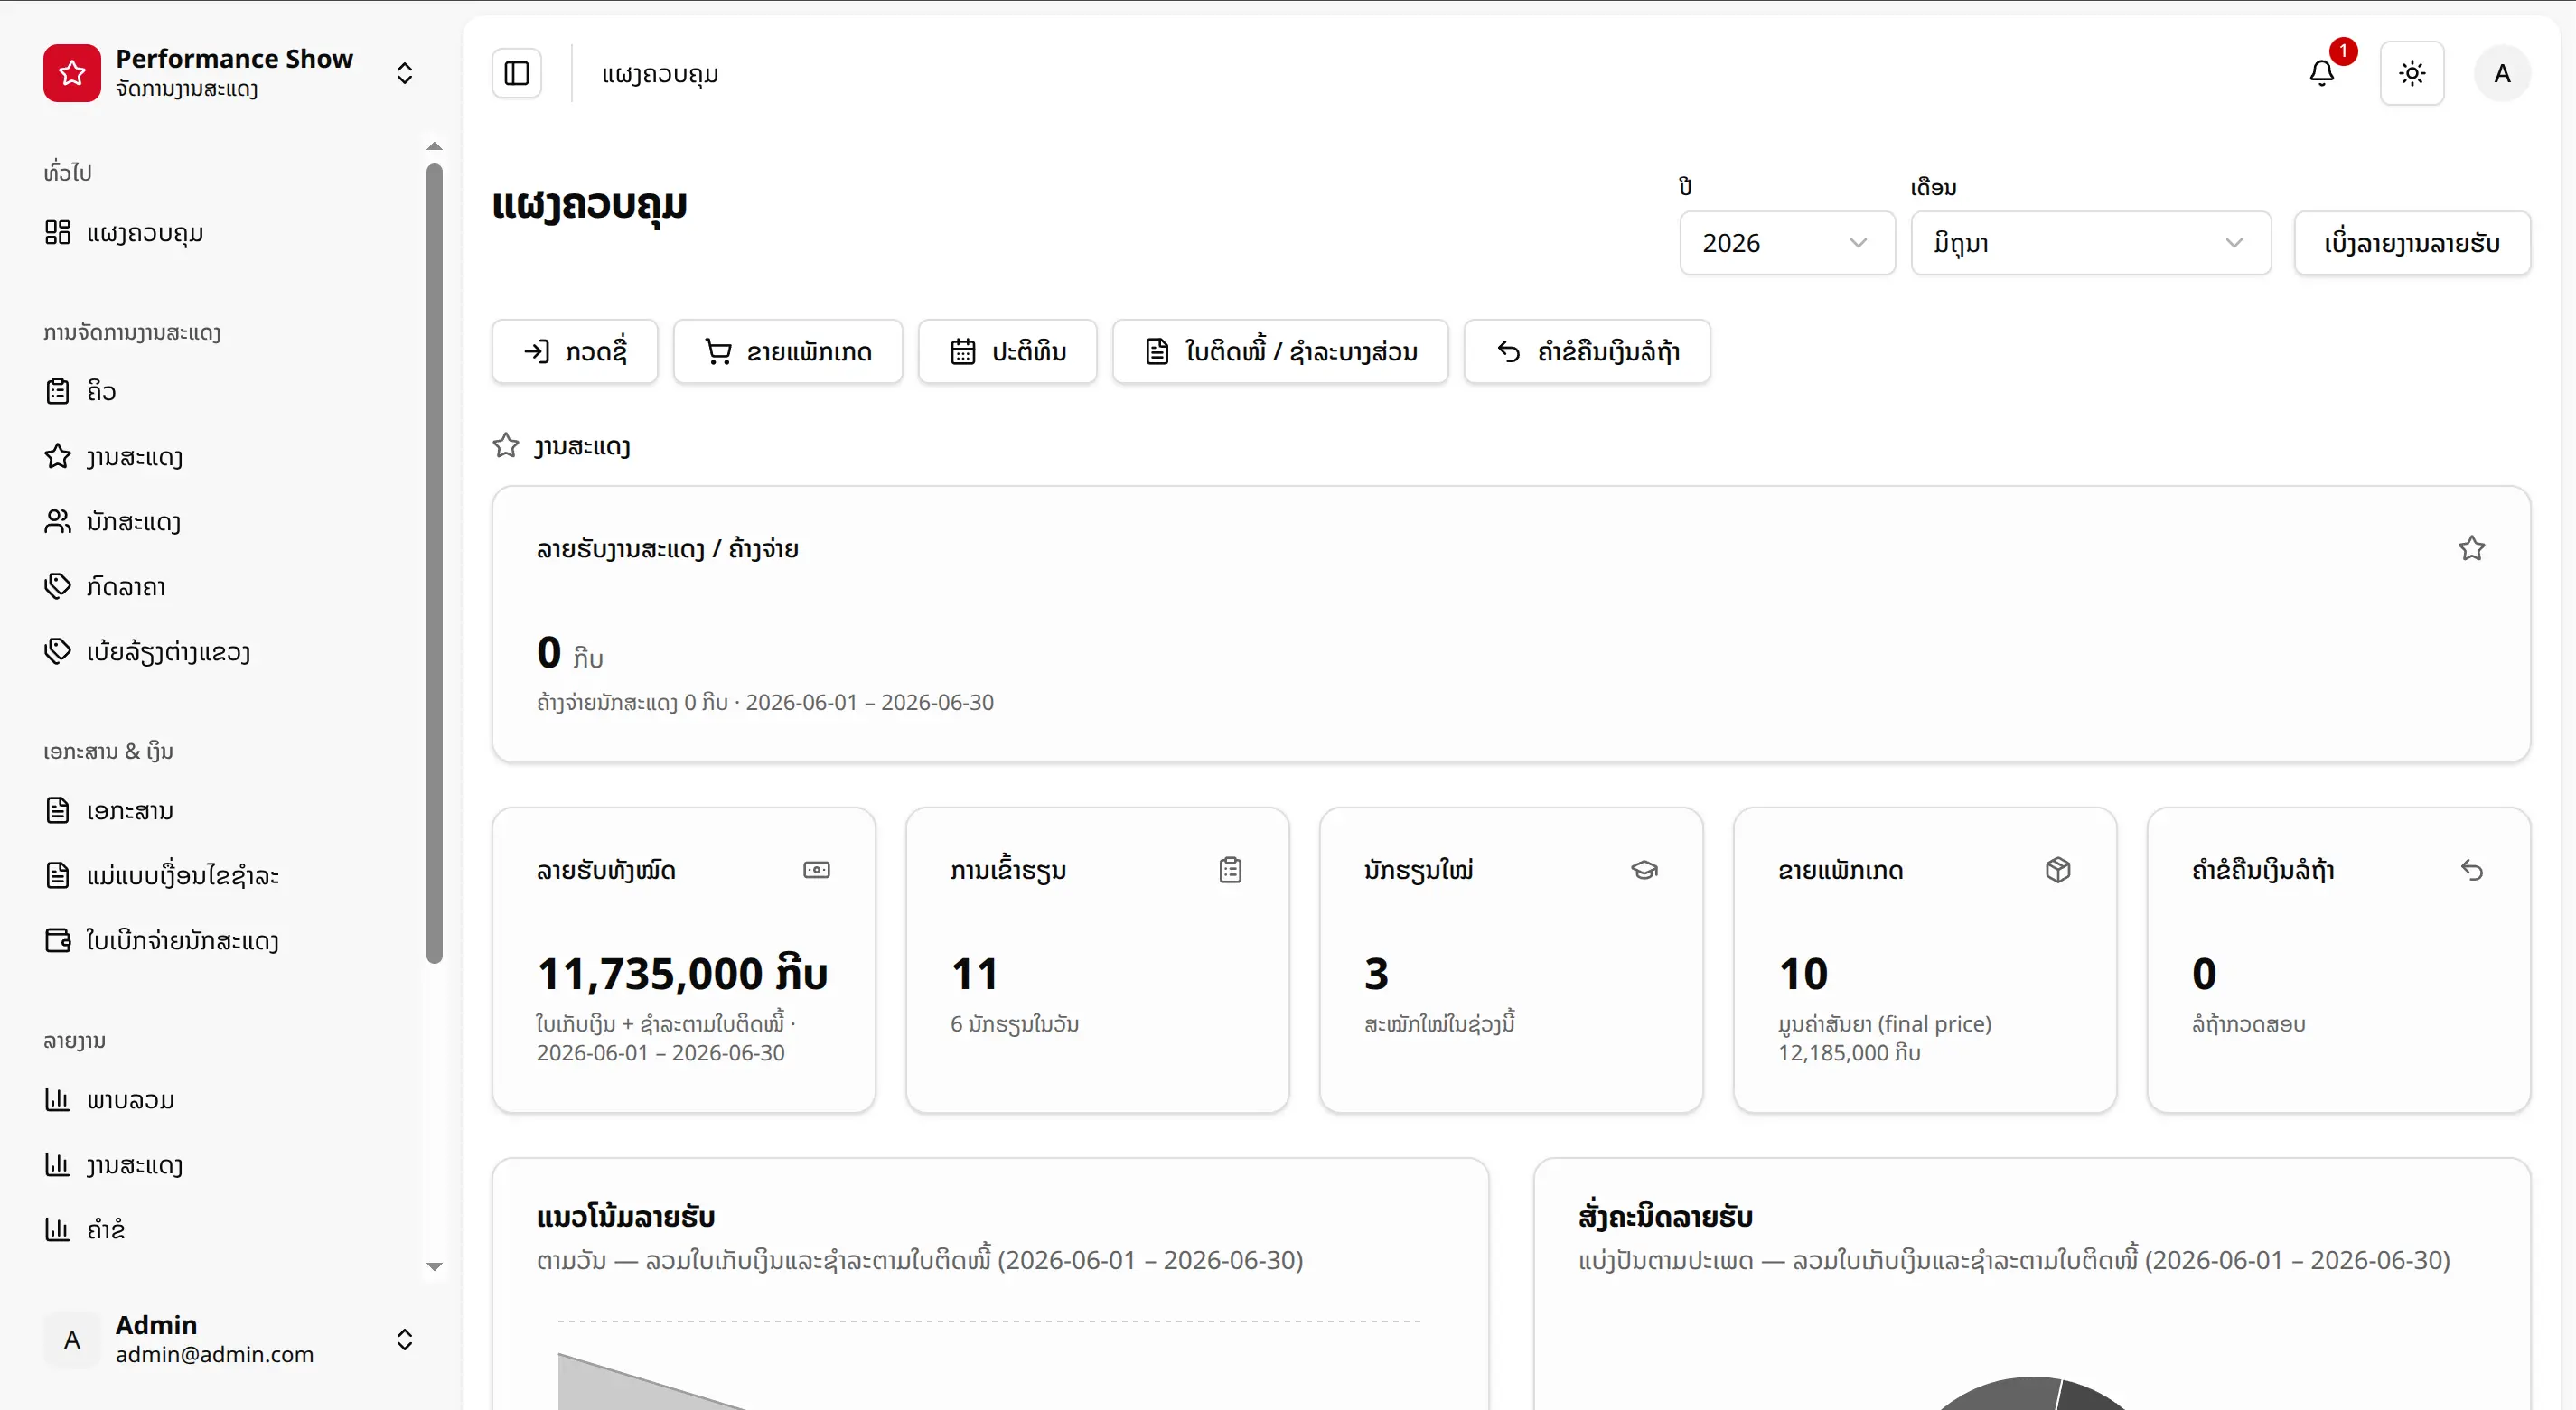2576x1410 pixels.
Task: Click the ໃບຕິດໜີ້ / ຊຳລະບາງສ່ວນ button
Action: click(1281, 351)
